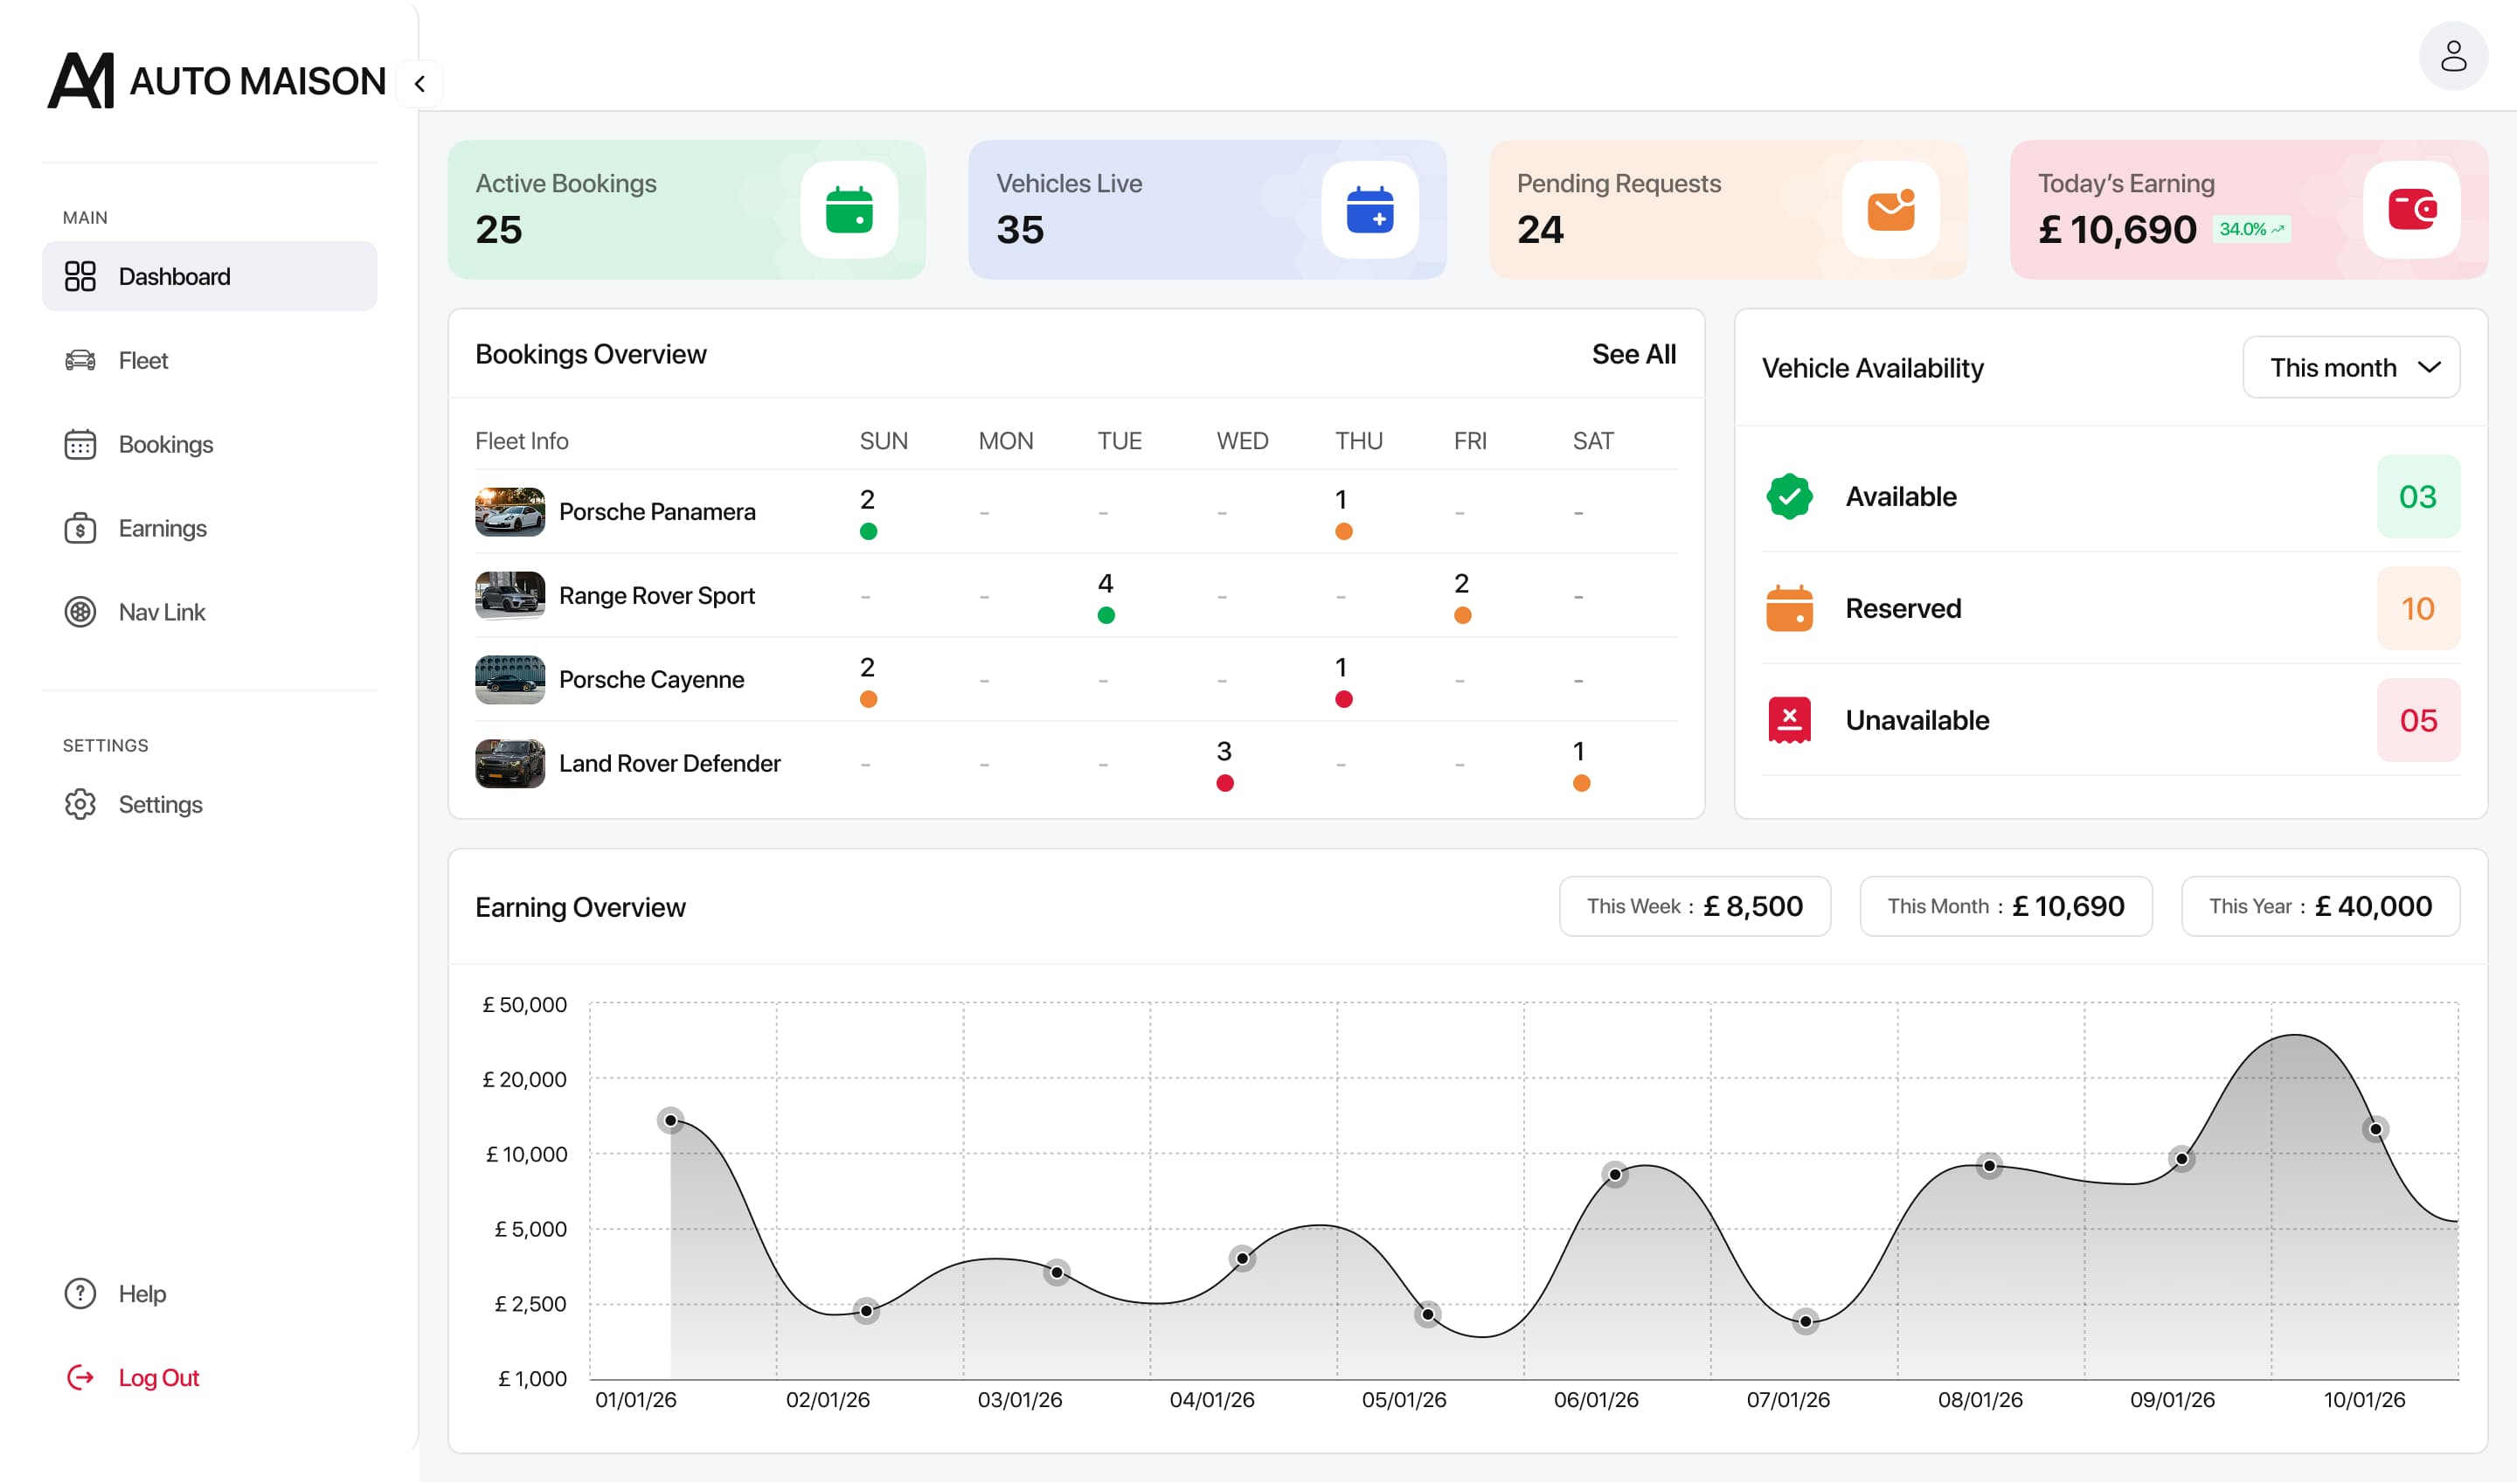
Task: Click the red Today's Earning wallet icon
Action: (2411, 210)
